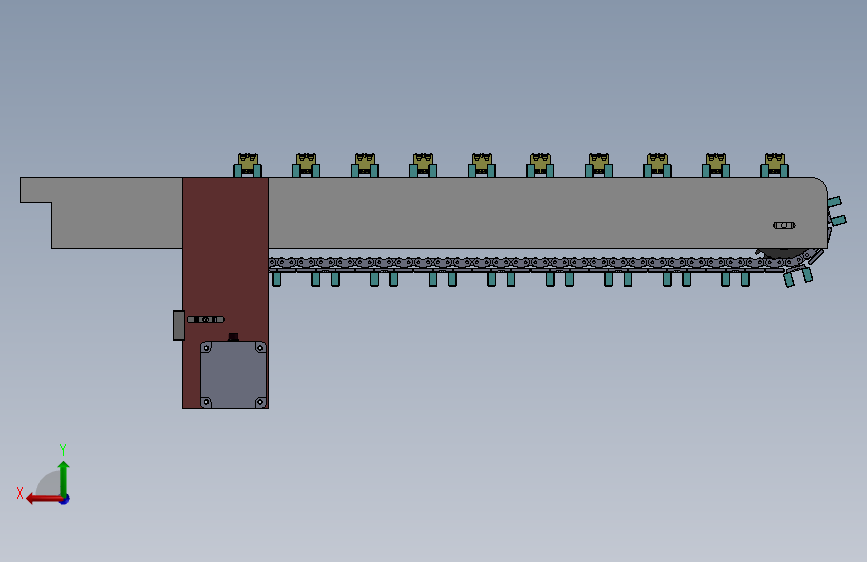Select the gray block left of red plate
Image resolution: width=867 pixels, height=562 pixels.
[179, 325]
